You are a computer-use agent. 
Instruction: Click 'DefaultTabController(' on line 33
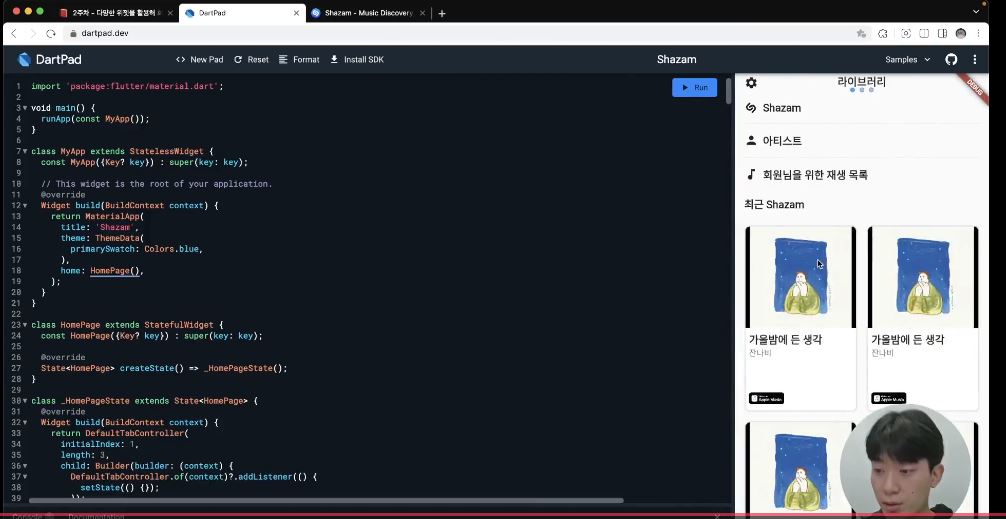tap(137, 434)
